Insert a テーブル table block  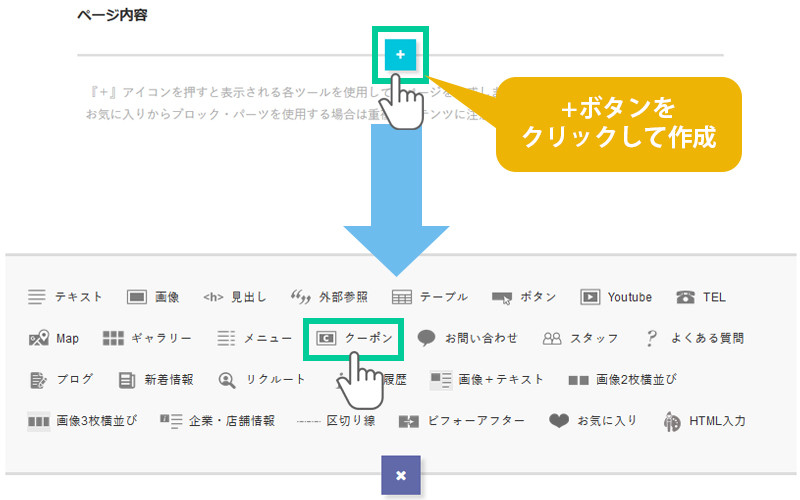tap(429, 297)
